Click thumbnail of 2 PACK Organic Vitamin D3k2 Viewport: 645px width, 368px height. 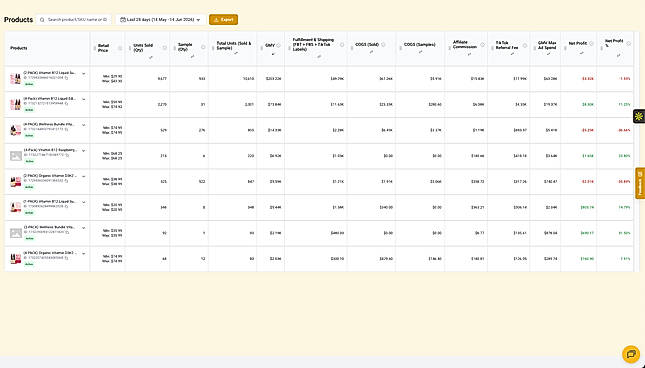point(16,182)
